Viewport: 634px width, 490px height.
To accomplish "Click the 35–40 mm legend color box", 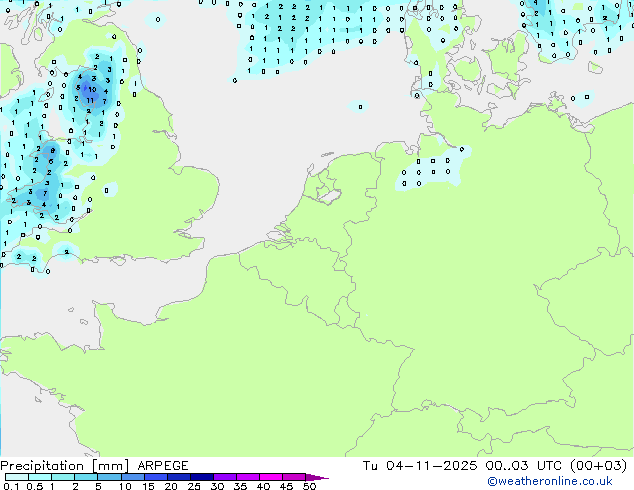I will click(247, 477).
